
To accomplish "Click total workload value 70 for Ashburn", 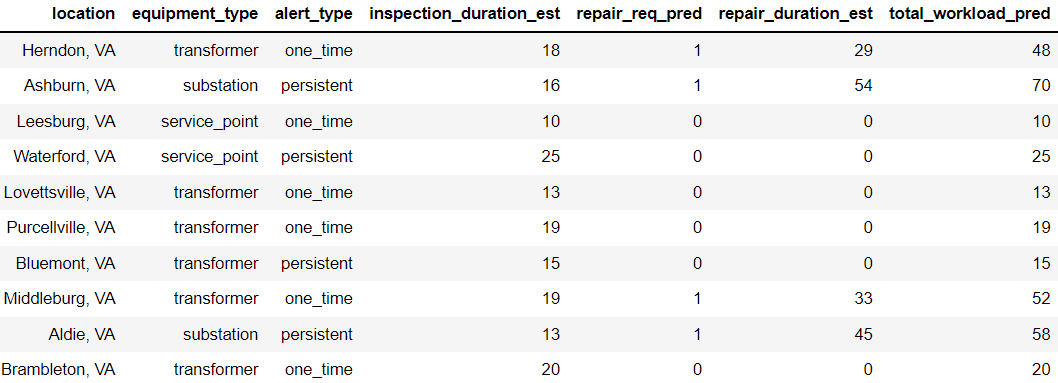I will tap(1041, 86).
